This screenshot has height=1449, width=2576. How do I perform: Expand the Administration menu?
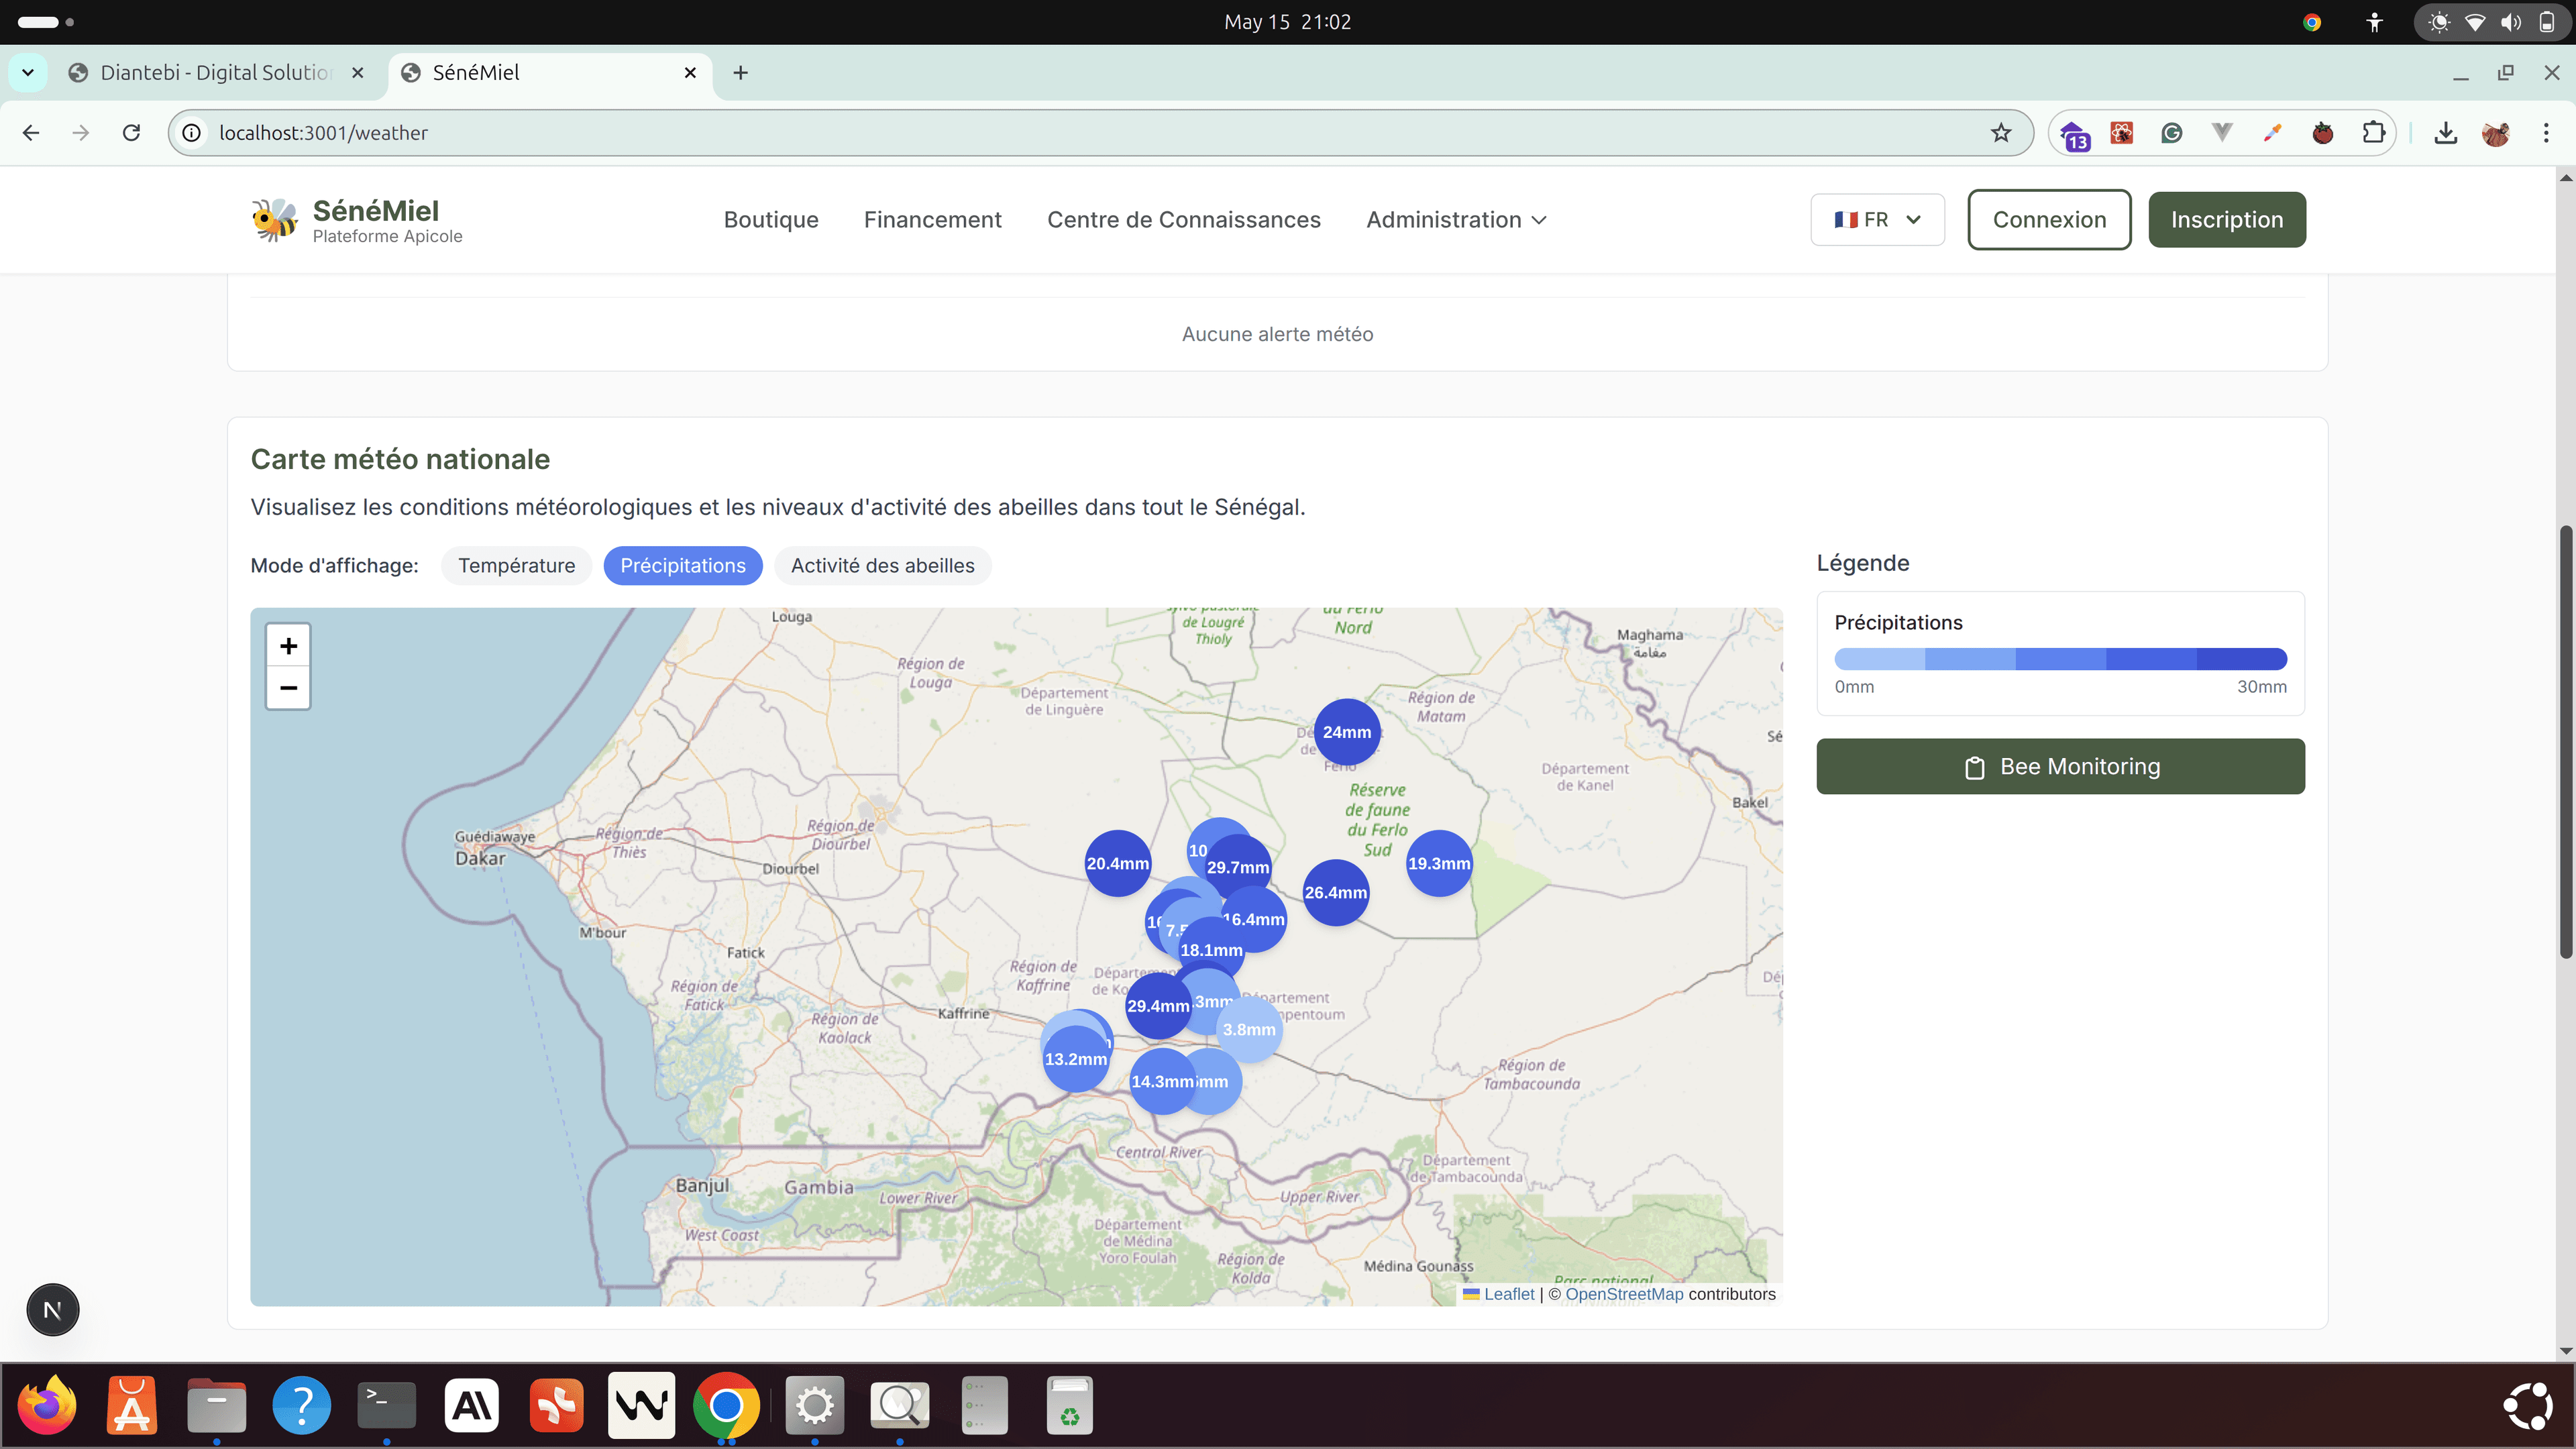click(x=1456, y=220)
